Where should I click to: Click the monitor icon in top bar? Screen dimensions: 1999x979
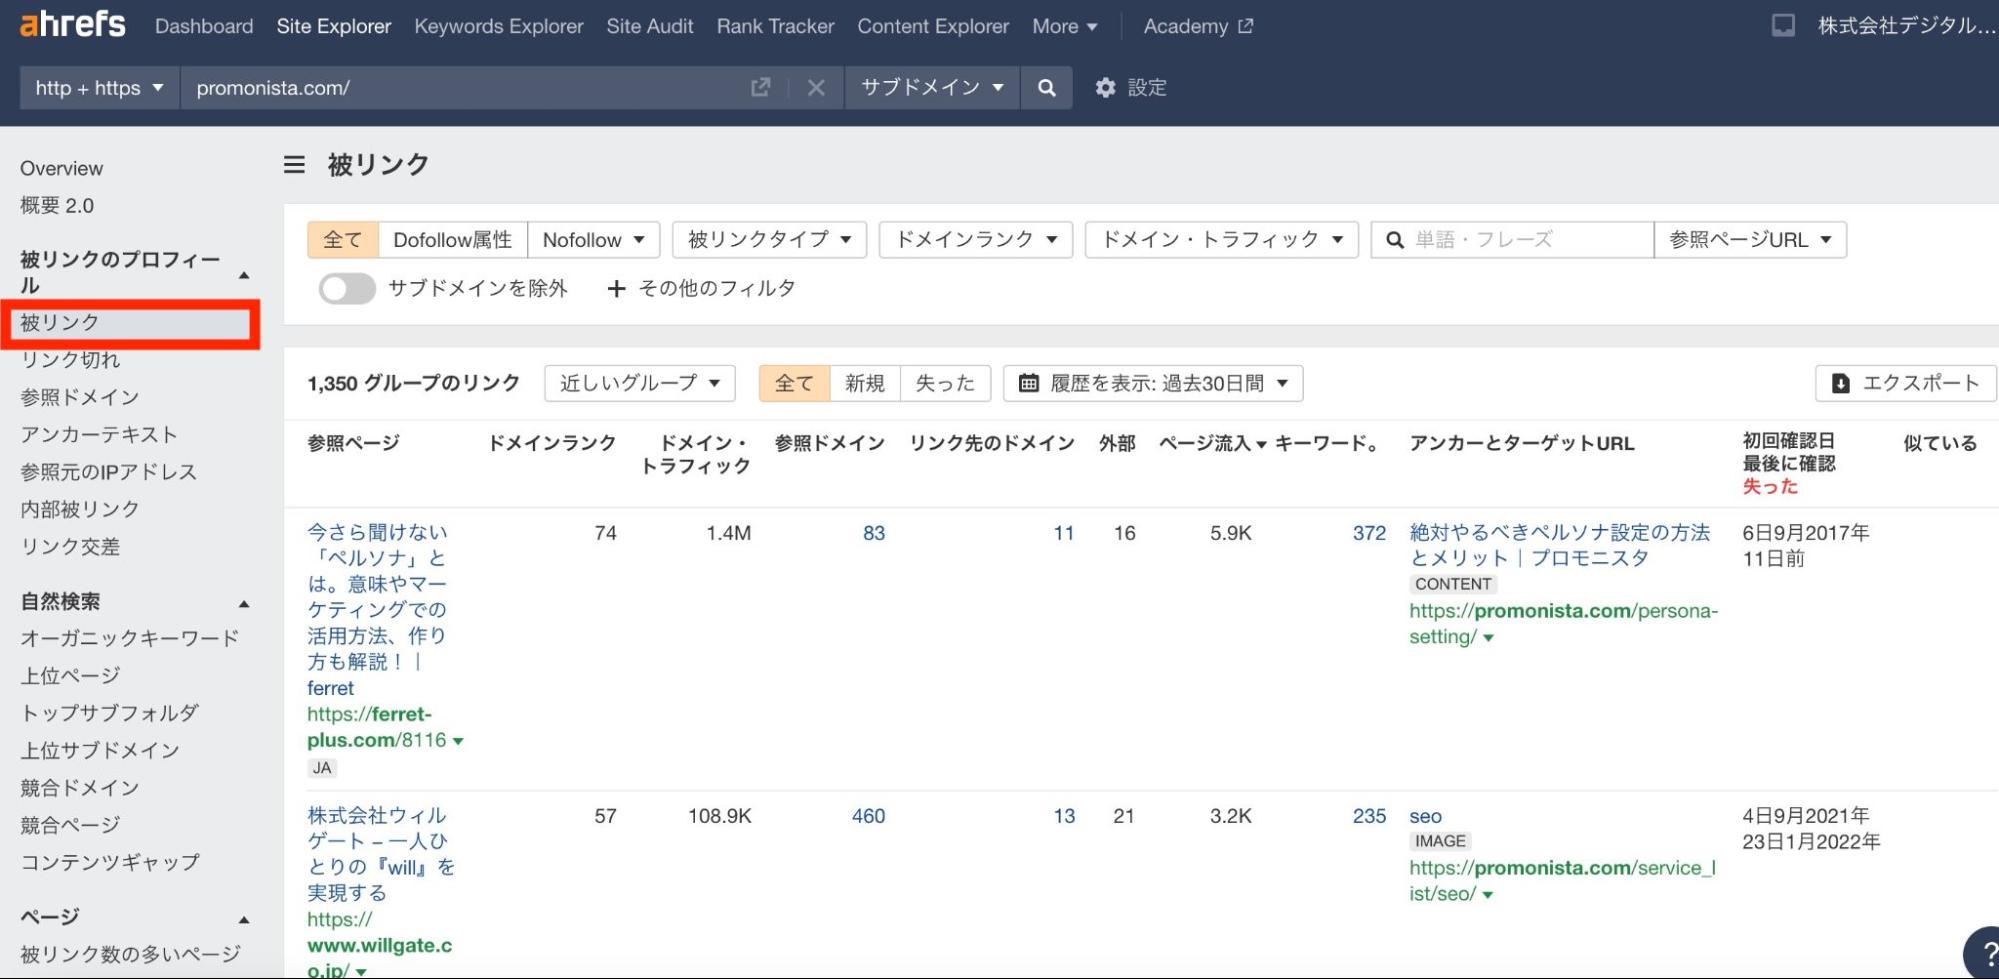point(1783,26)
